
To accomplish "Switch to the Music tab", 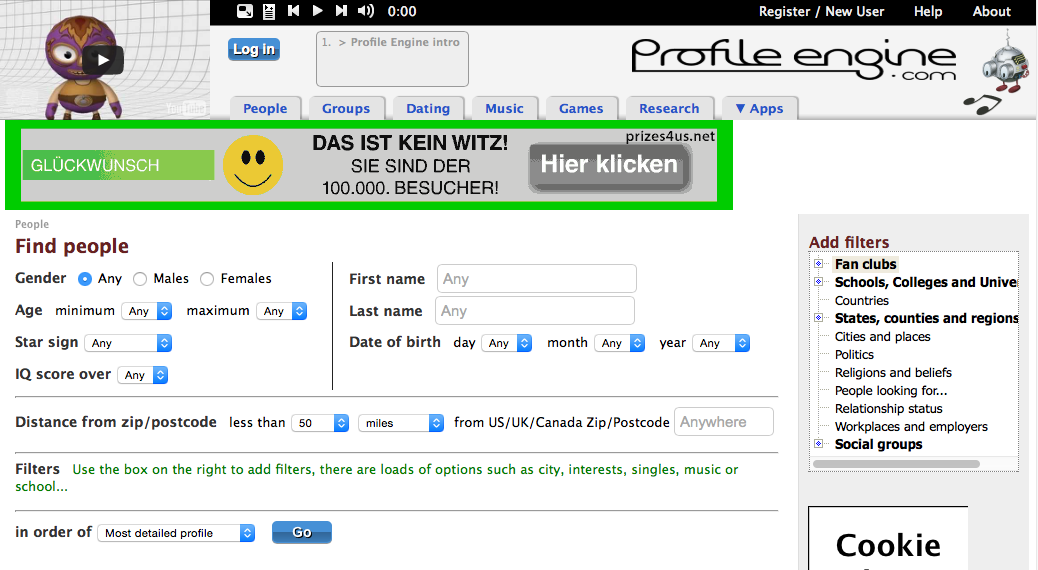I will point(504,109).
